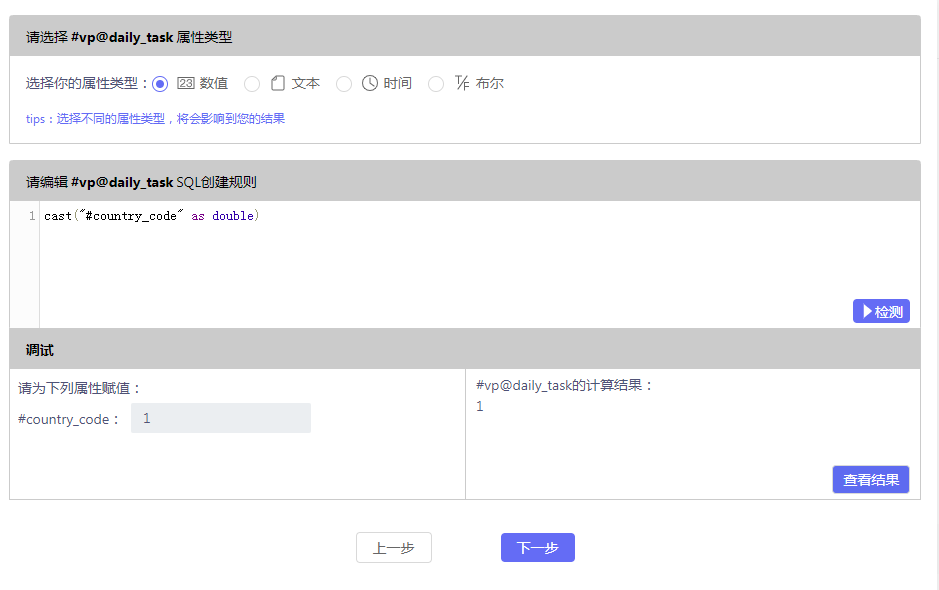Image resolution: width=939 pixels, height=590 pixels.
Task: Click the SQL创建规则 section header
Action: tap(141, 182)
